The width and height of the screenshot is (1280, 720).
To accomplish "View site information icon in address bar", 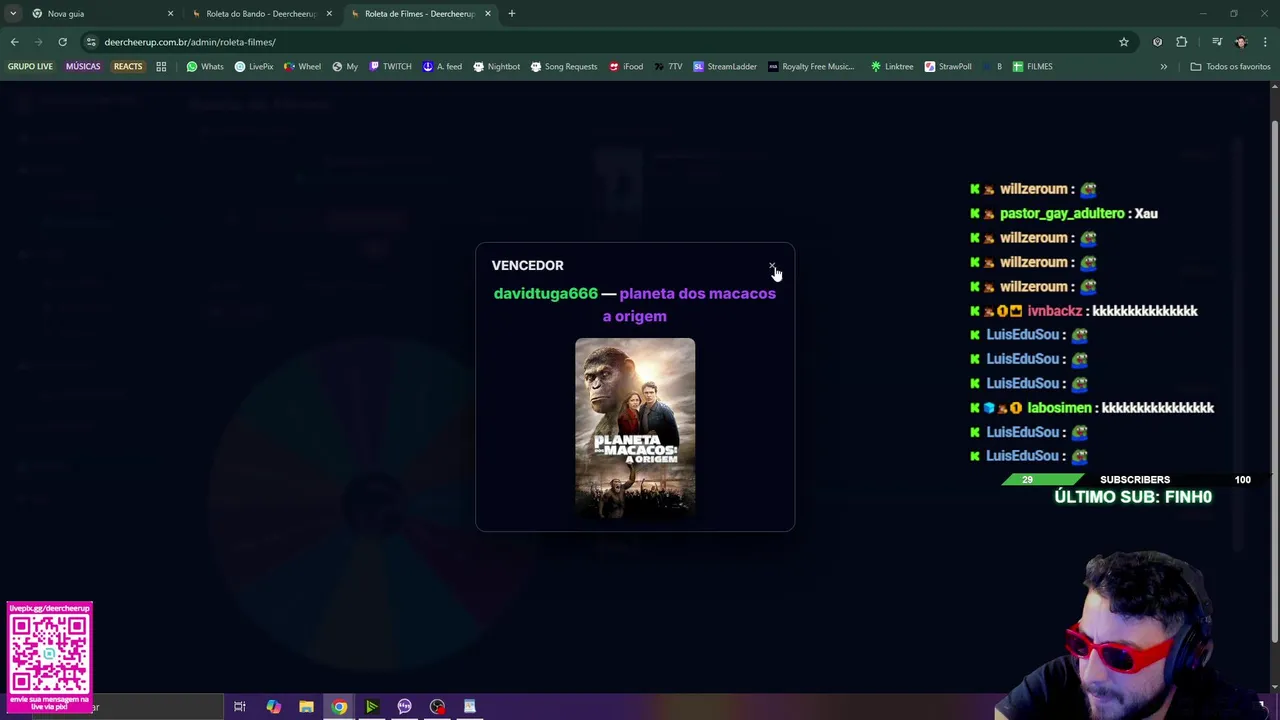I will [x=91, y=42].
